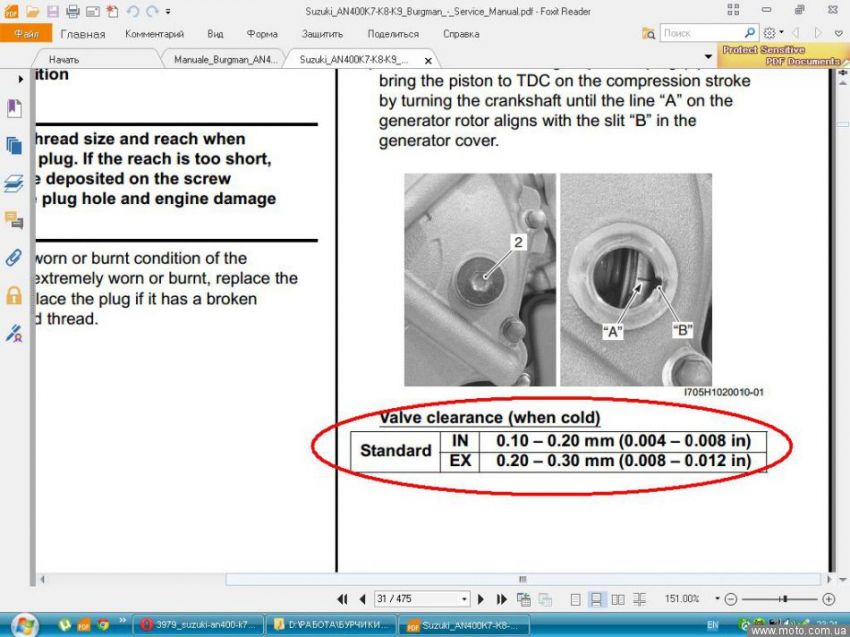Save the document with the floppy icon
The height and width of the screenshot is (637, 850).
click(53, 11)
